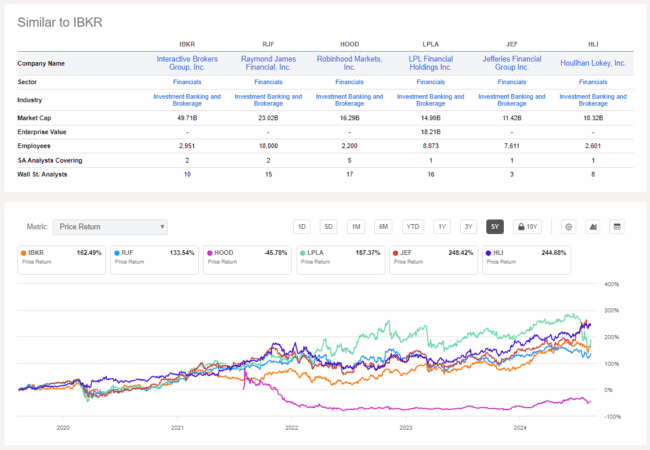The width and height of the screenshot is (650, 450).
Task: Choose the 3Y time range
Action: pyautogui.click(x=468, y=227)
